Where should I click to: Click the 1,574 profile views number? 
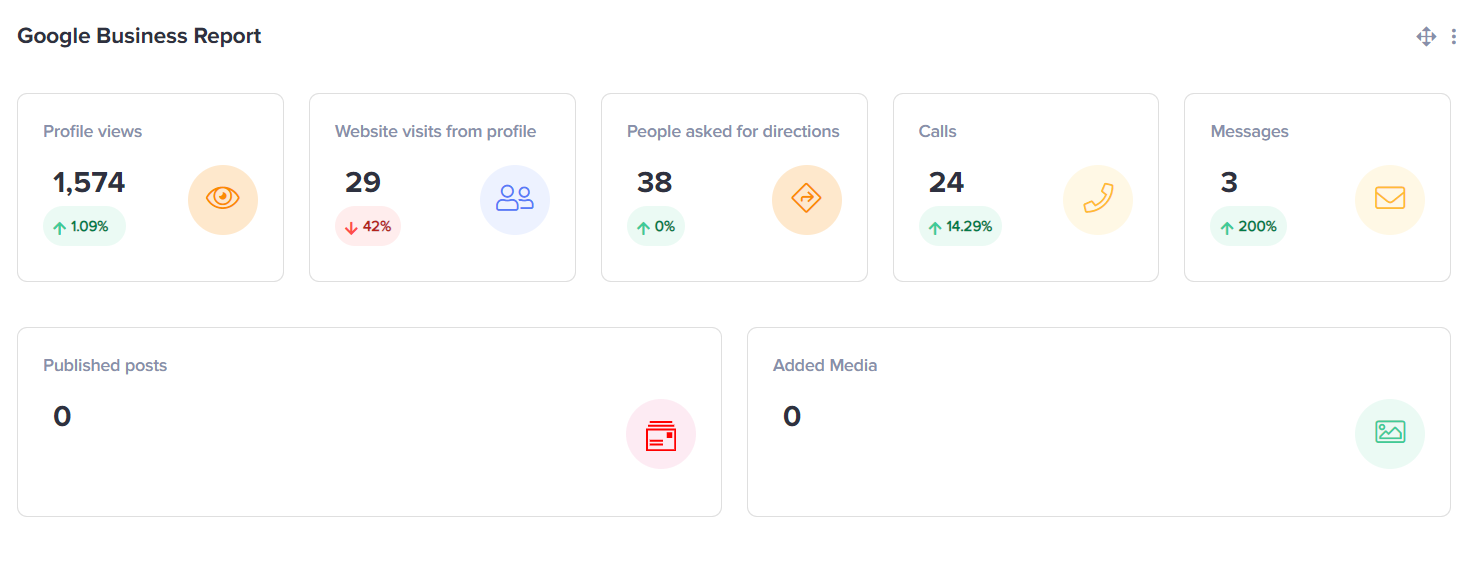(89, 183)
